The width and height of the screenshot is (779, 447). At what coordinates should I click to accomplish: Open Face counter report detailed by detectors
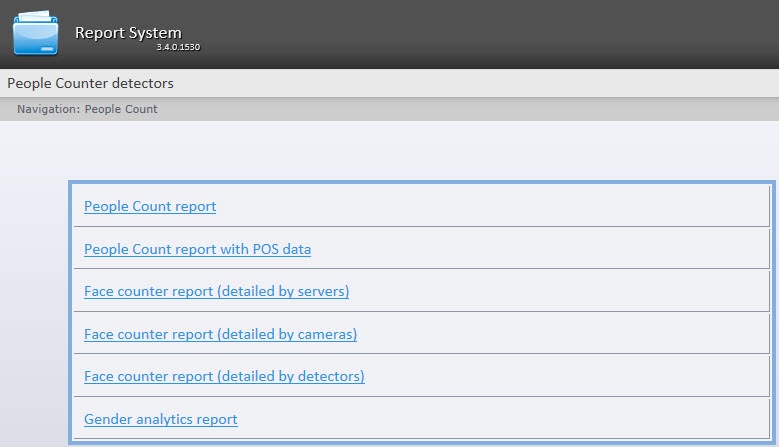pos(224,376)
